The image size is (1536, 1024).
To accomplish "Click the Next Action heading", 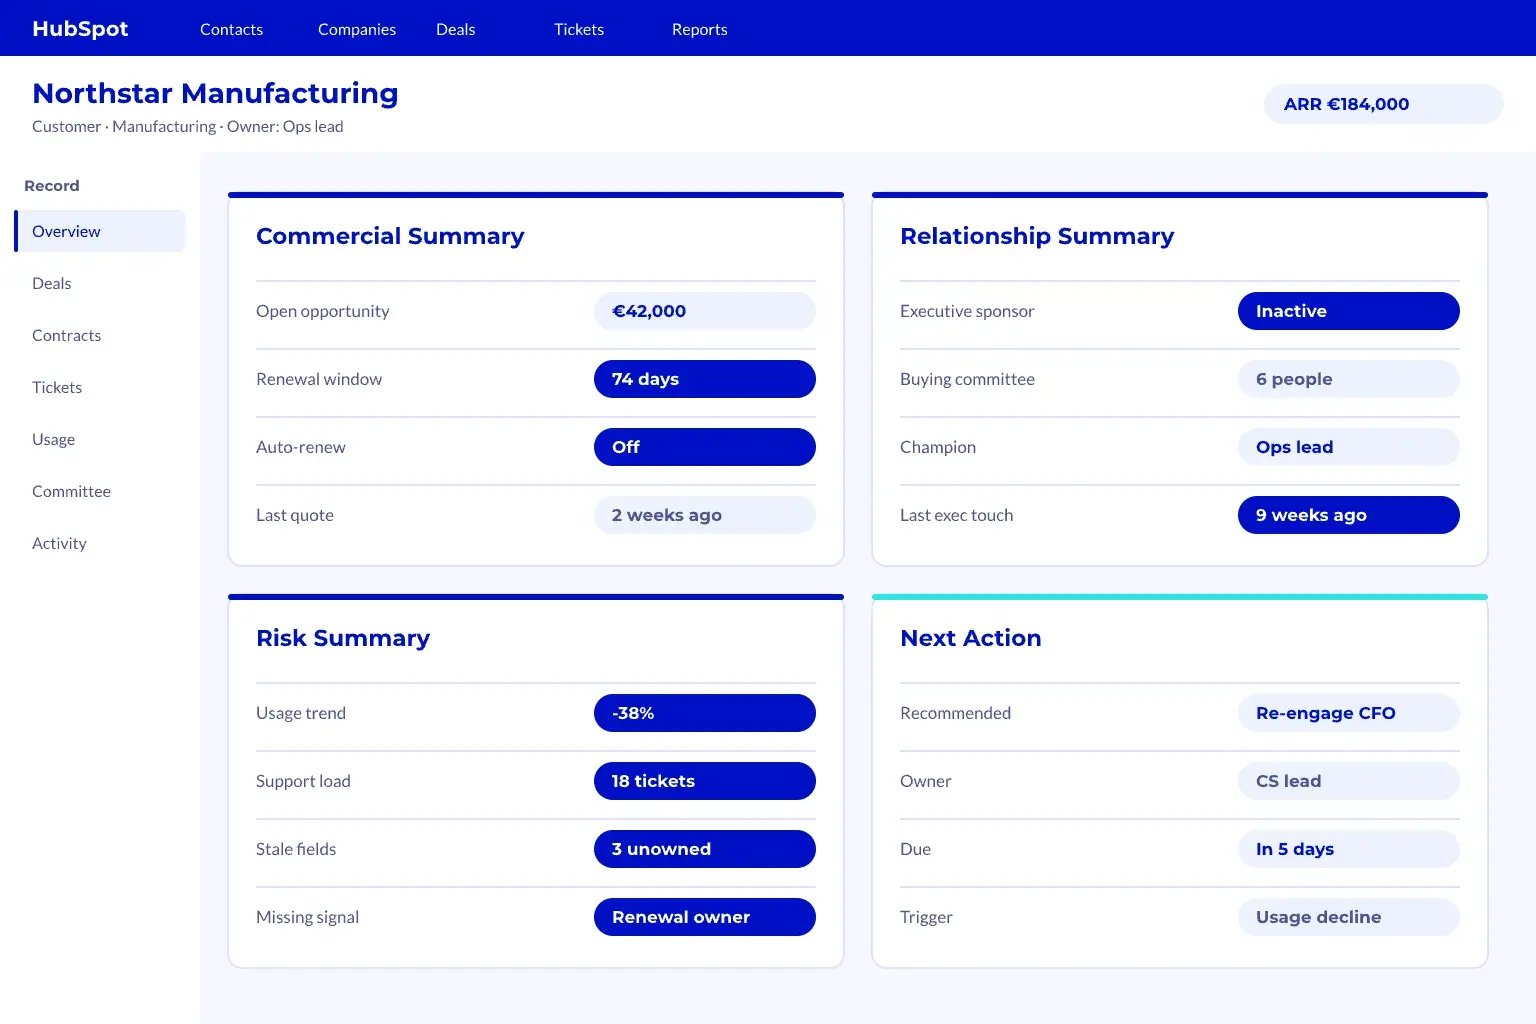I will (x=971, y=638).
